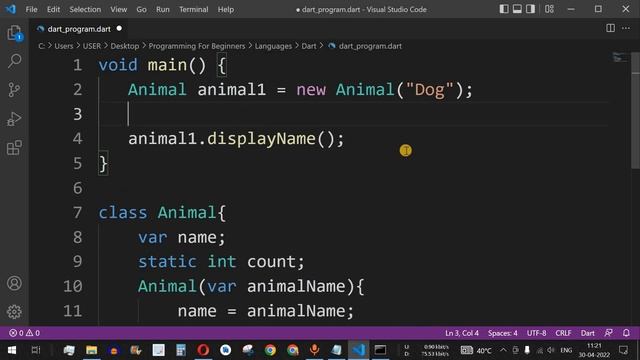Viewport: 640px width, 360px height.
Task: Click the Split Editor Right icon
Action: (610, 28)
